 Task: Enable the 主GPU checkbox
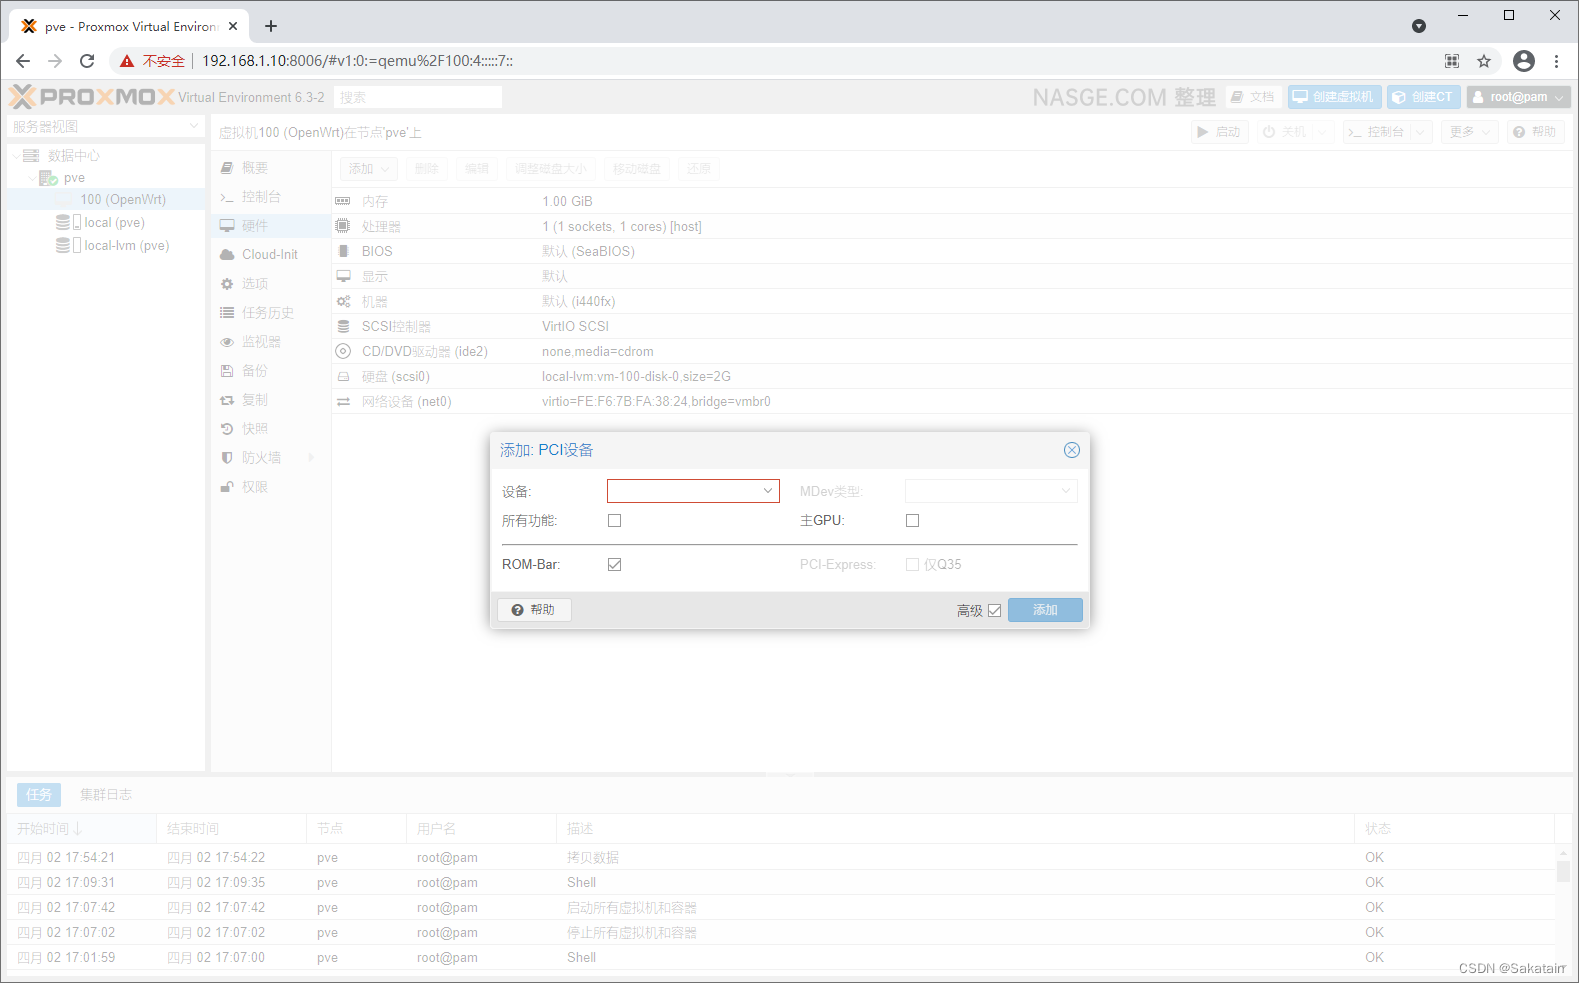coord(912,521)
